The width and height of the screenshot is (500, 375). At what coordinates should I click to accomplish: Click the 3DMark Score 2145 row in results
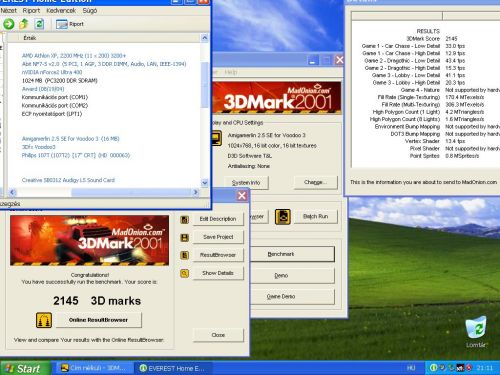pyautogui.click(x=432, y=39)
